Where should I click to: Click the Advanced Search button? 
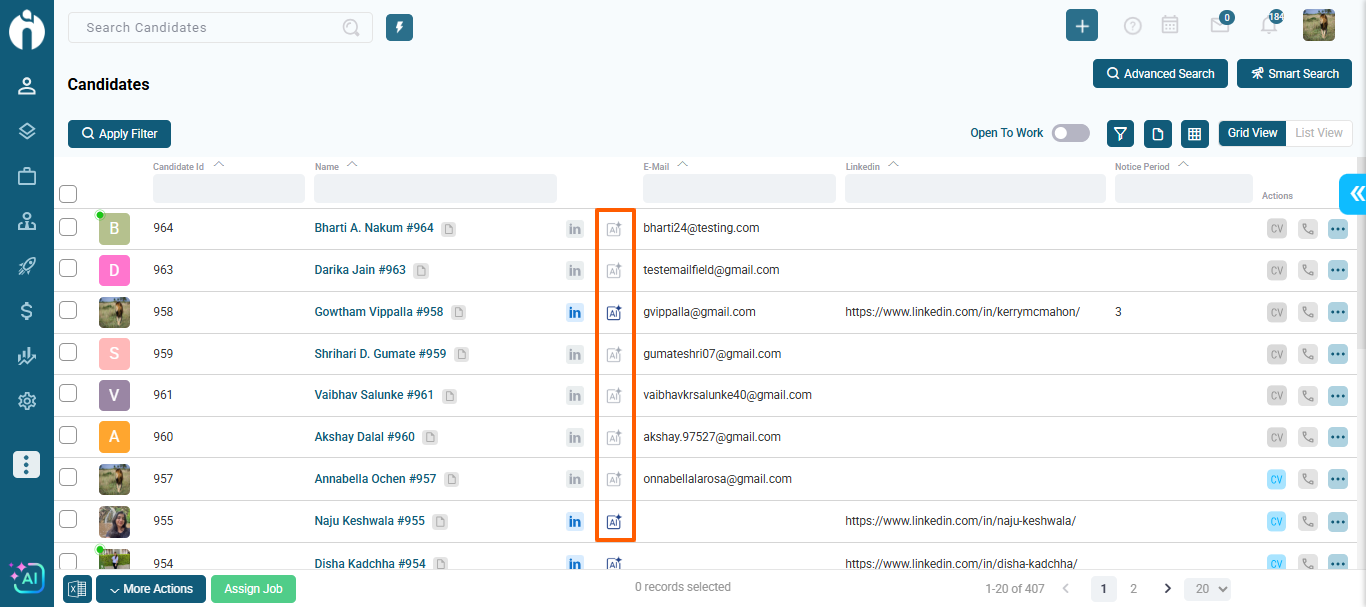[x=1159, y=74]
